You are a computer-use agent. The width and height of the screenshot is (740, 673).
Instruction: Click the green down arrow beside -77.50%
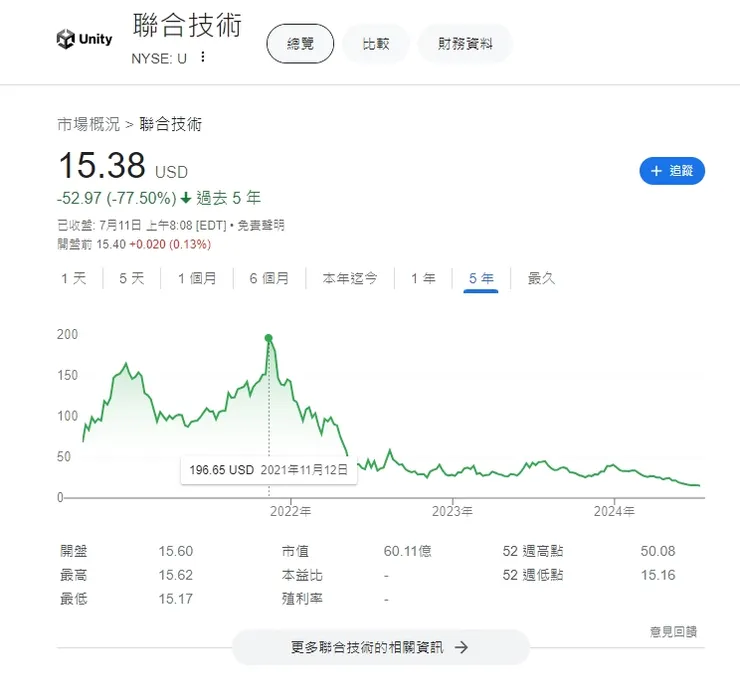pos(186,198)
